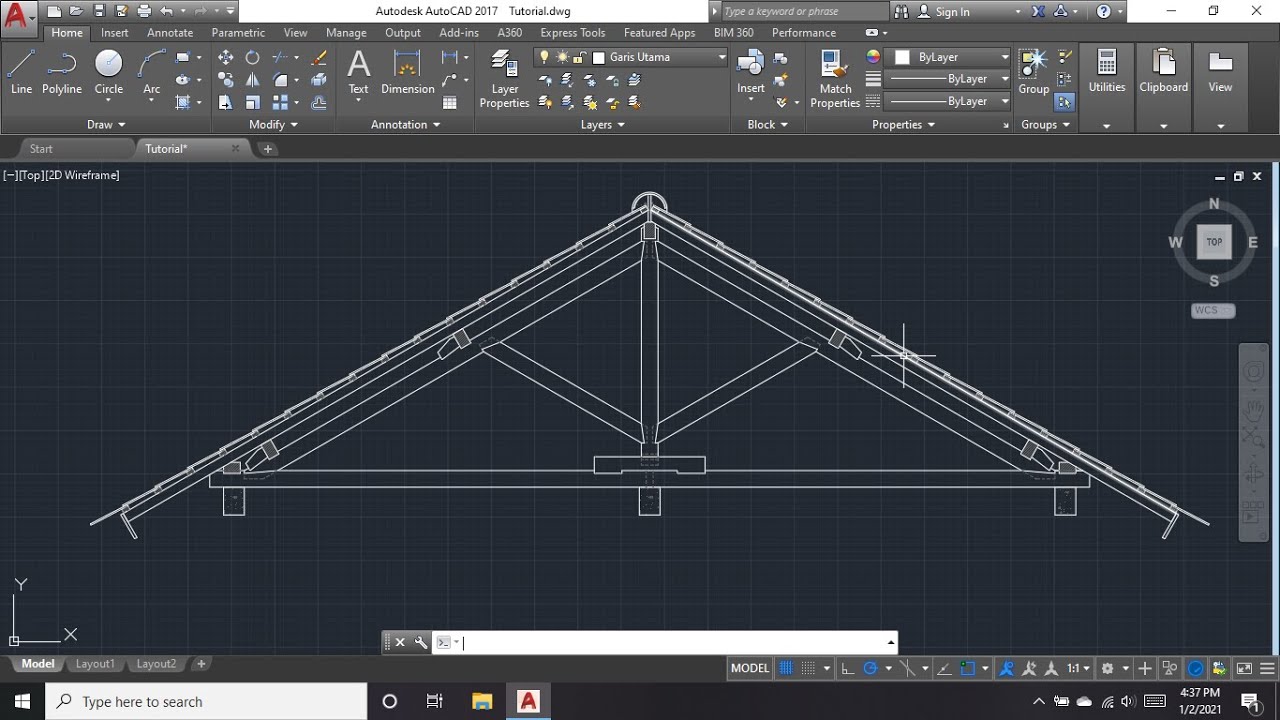Switch to the Insert ribbon tab
Viewport: 1280px width, 720px height.
(x=115, y=33)
